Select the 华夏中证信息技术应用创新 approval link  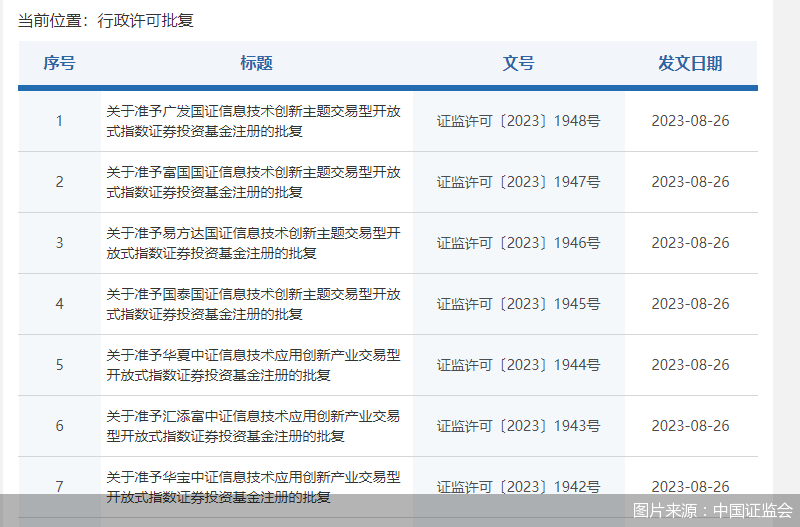(x=254, y=365)
